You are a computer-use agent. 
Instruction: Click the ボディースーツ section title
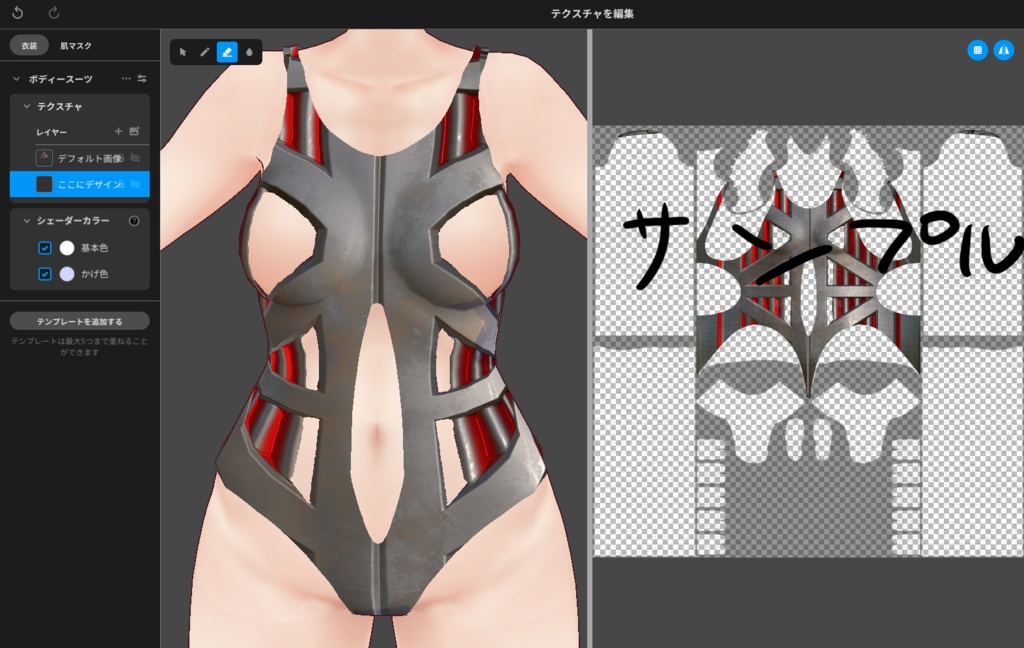tap(60, 79)
